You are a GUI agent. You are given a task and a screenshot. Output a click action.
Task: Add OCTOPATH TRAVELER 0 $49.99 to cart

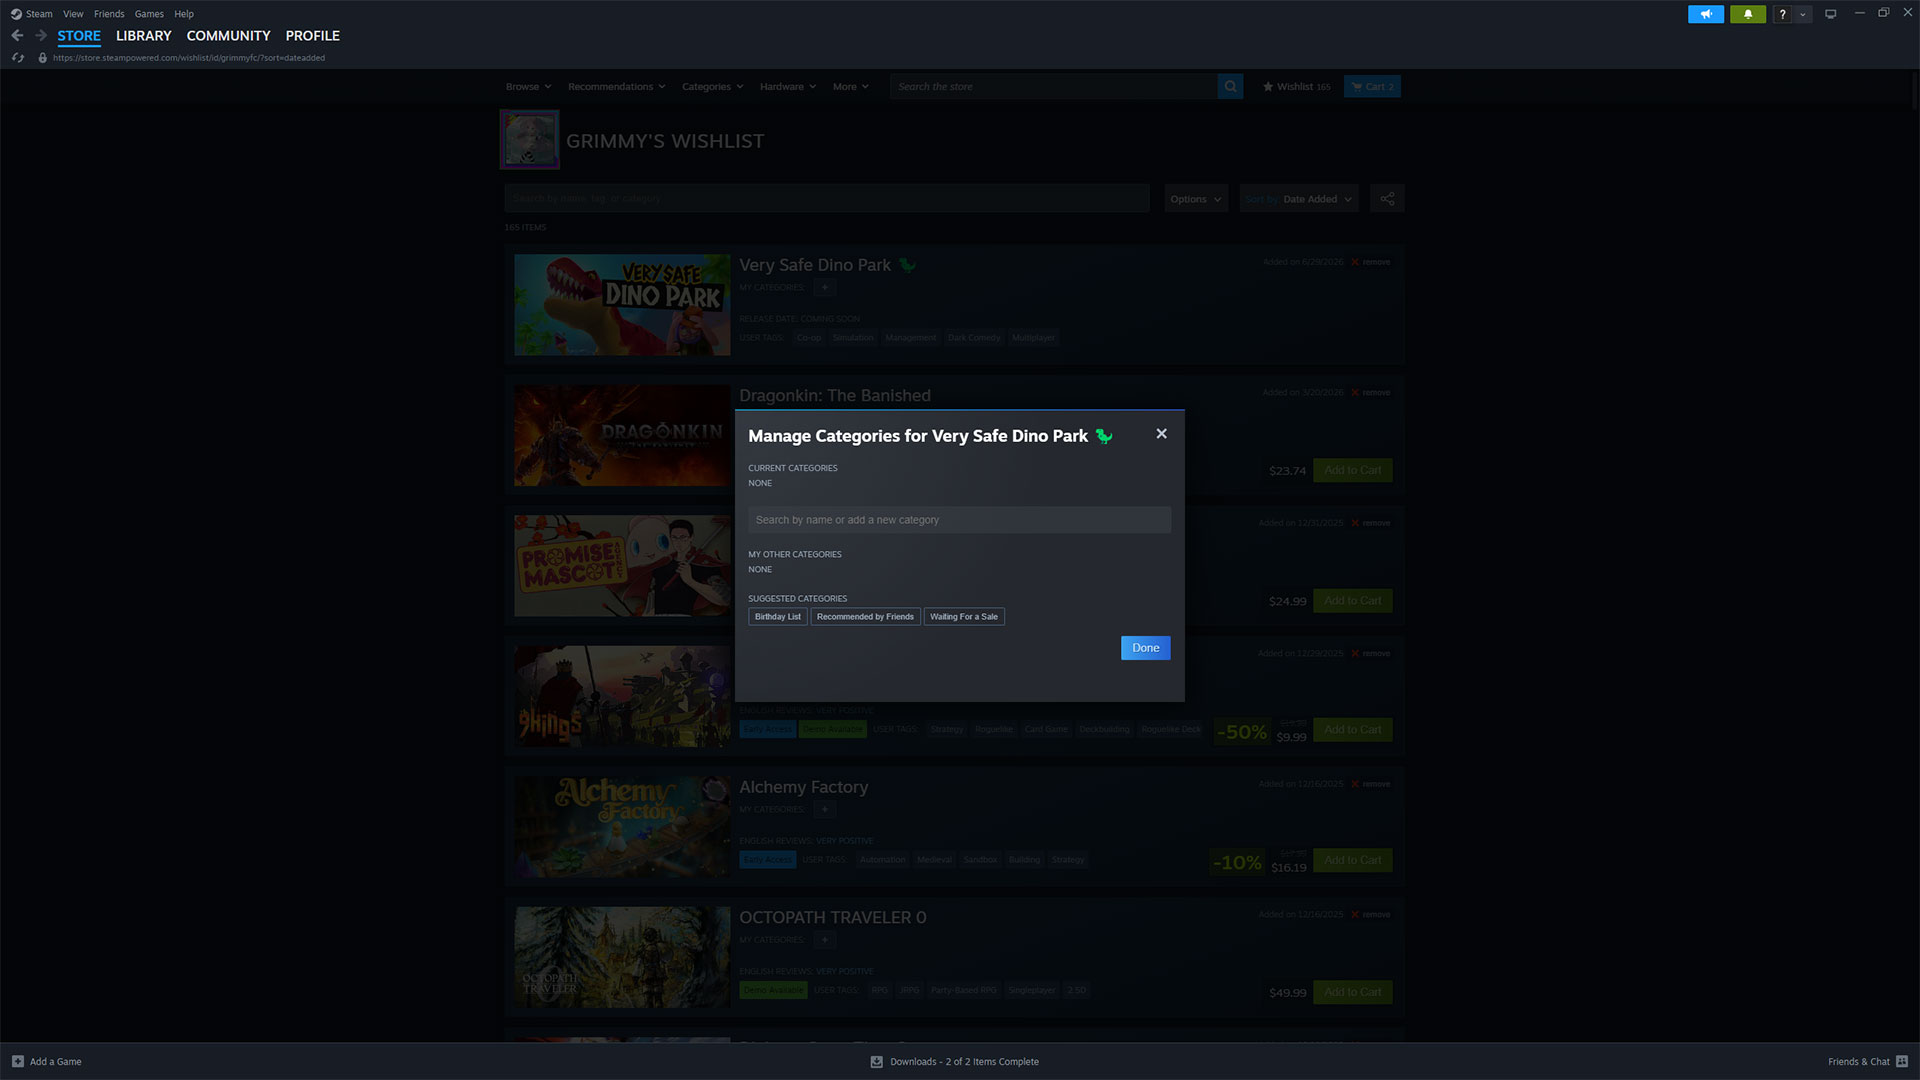1352,992
